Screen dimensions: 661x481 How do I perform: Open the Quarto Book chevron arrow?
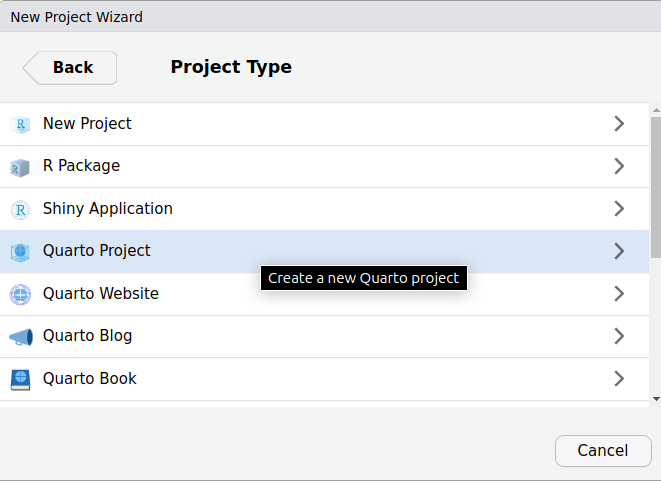point(619,379)
